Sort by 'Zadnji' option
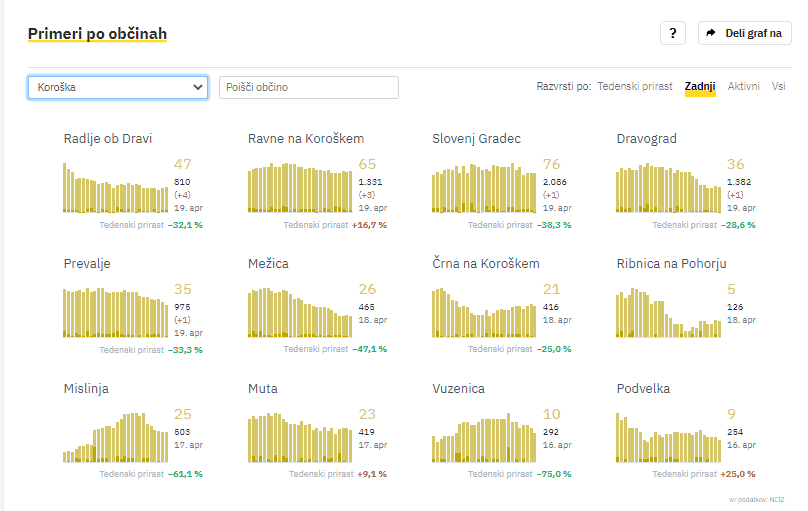The height and width of the screenshot is (511, 808). [700, 87]
